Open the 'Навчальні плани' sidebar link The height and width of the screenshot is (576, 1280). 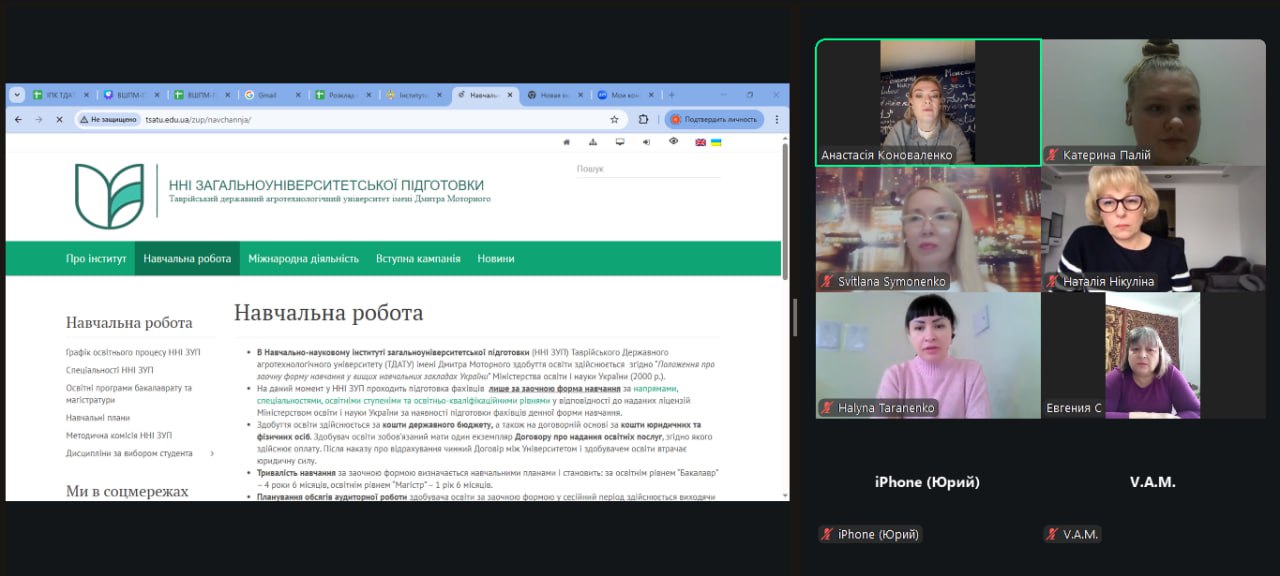pos(98,417)
